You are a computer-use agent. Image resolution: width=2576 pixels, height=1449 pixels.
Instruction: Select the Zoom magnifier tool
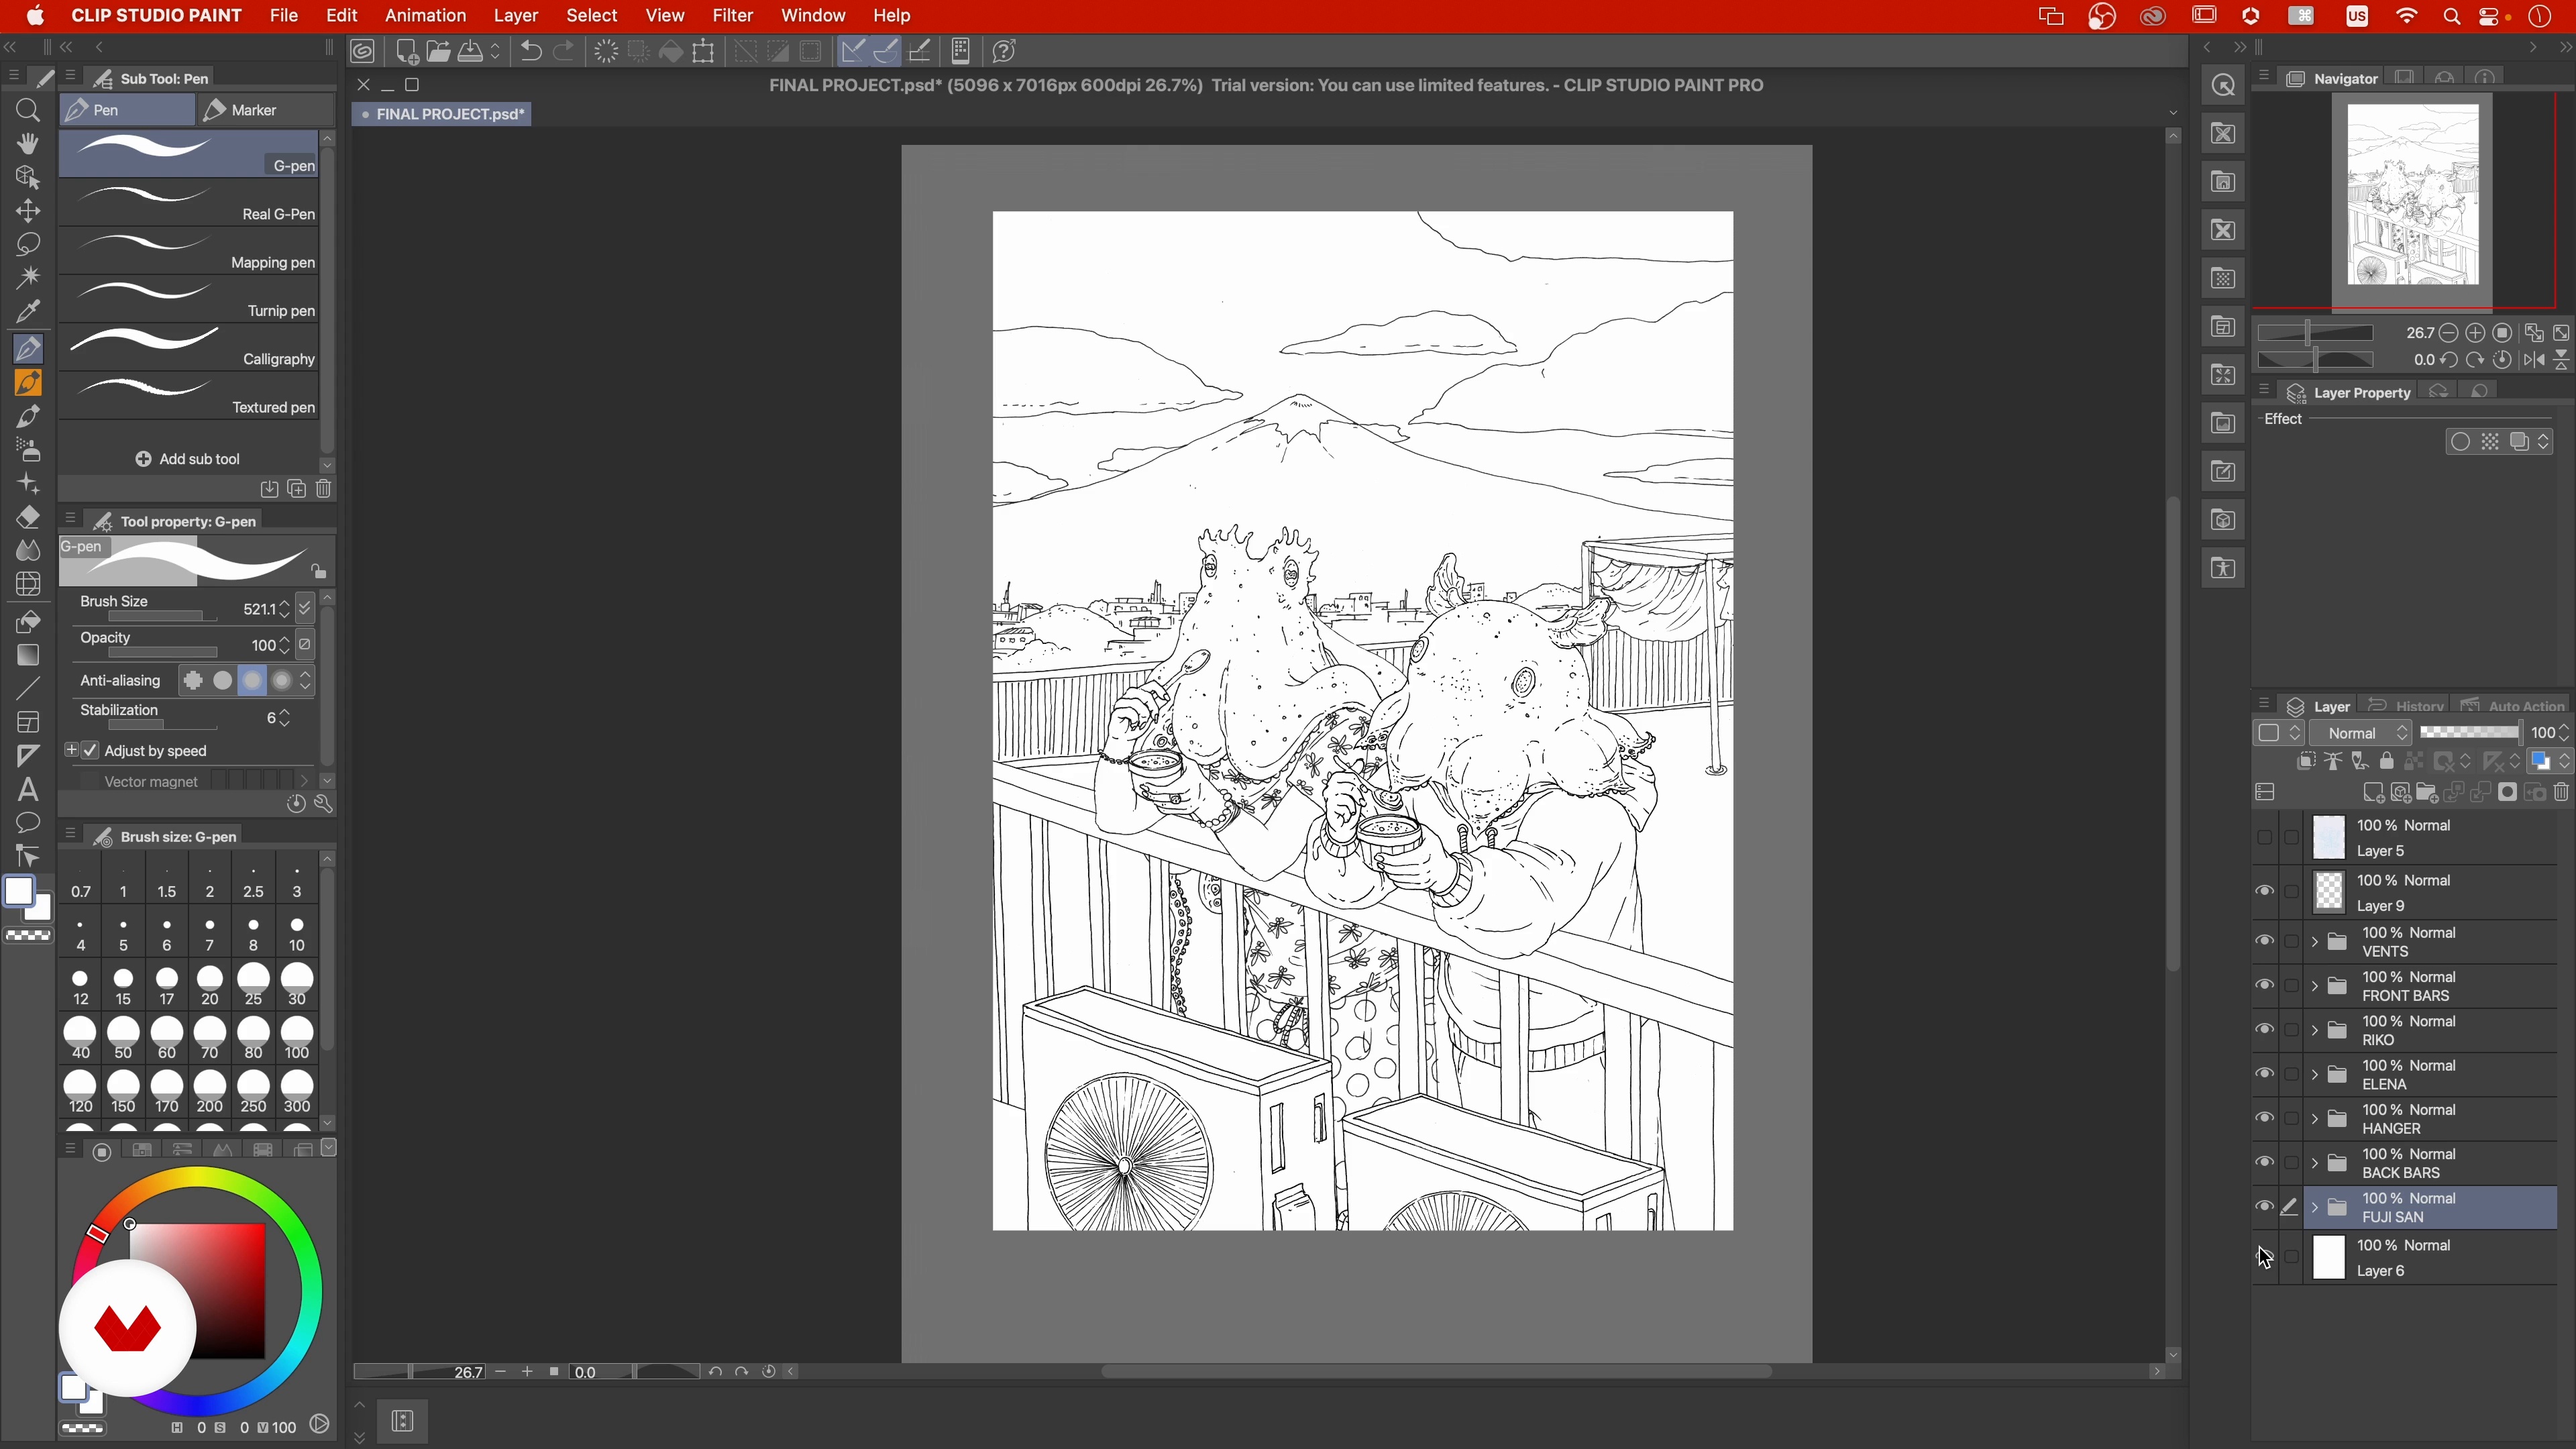(28, 110)
